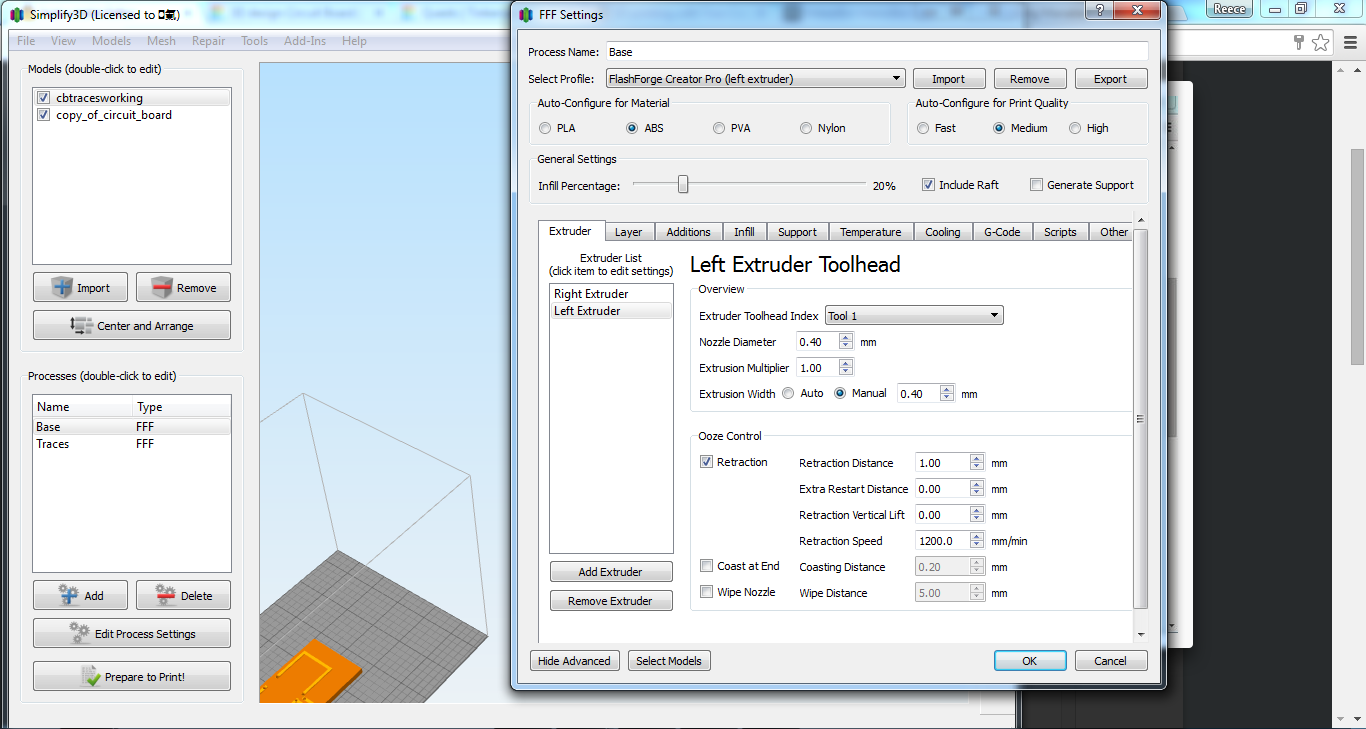Toggle Include Raft checkbox
The width and height of the screenshot is (1366, 729).
click(x=928, y=185)
